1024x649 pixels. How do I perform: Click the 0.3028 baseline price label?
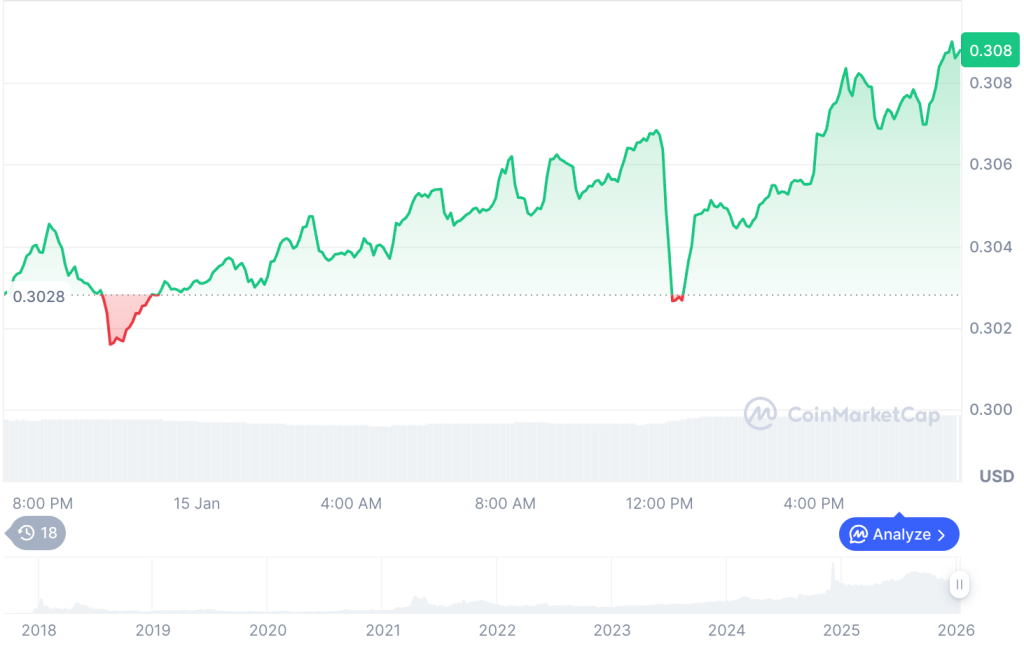(39, 296)
